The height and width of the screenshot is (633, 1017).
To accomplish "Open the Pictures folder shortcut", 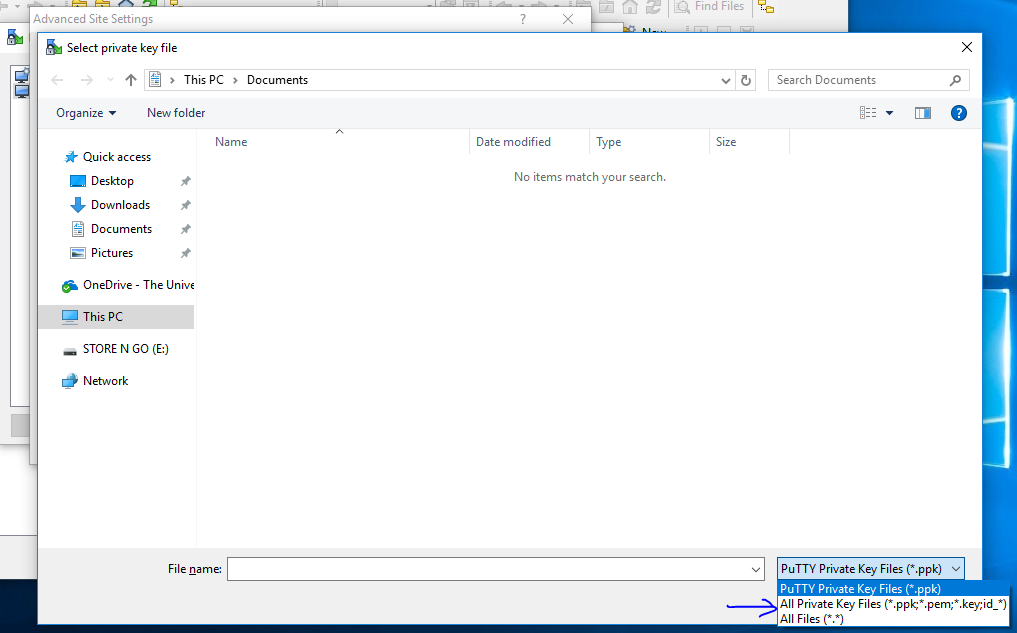I will (x=111, y=253).
